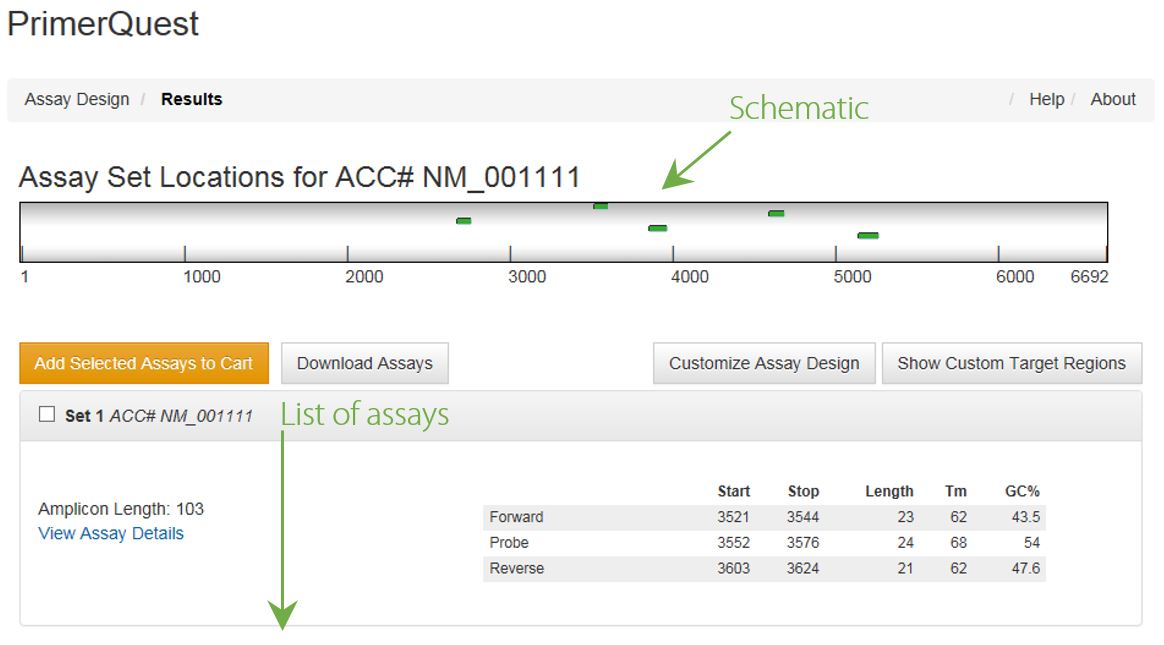Click the Download Assays button
The width and height of the screenshot is (1164, 645).
pyautogui.click(x=364, y=363)
